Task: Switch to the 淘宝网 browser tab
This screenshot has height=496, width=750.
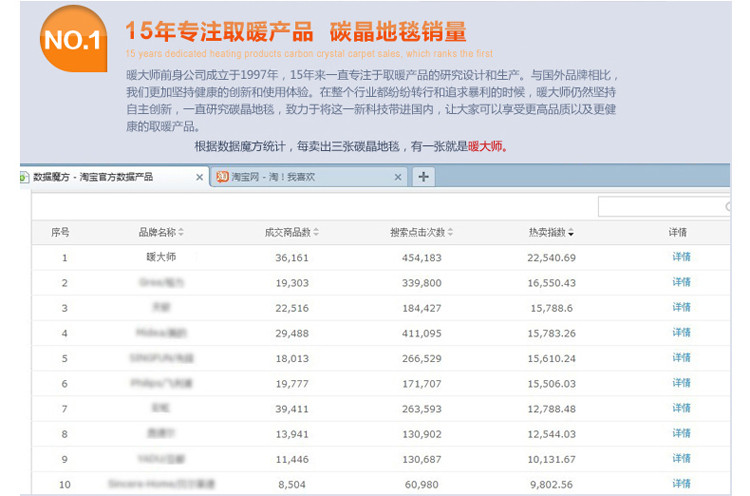Action: 309,177
